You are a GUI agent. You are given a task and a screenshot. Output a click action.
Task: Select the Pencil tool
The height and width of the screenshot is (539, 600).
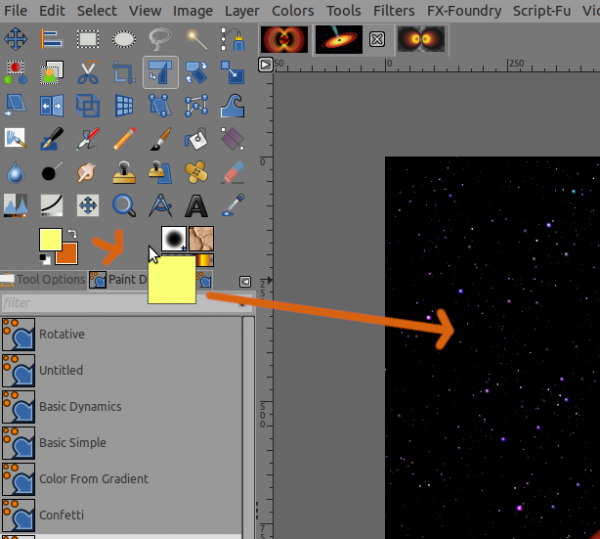[x=124, y=139]
